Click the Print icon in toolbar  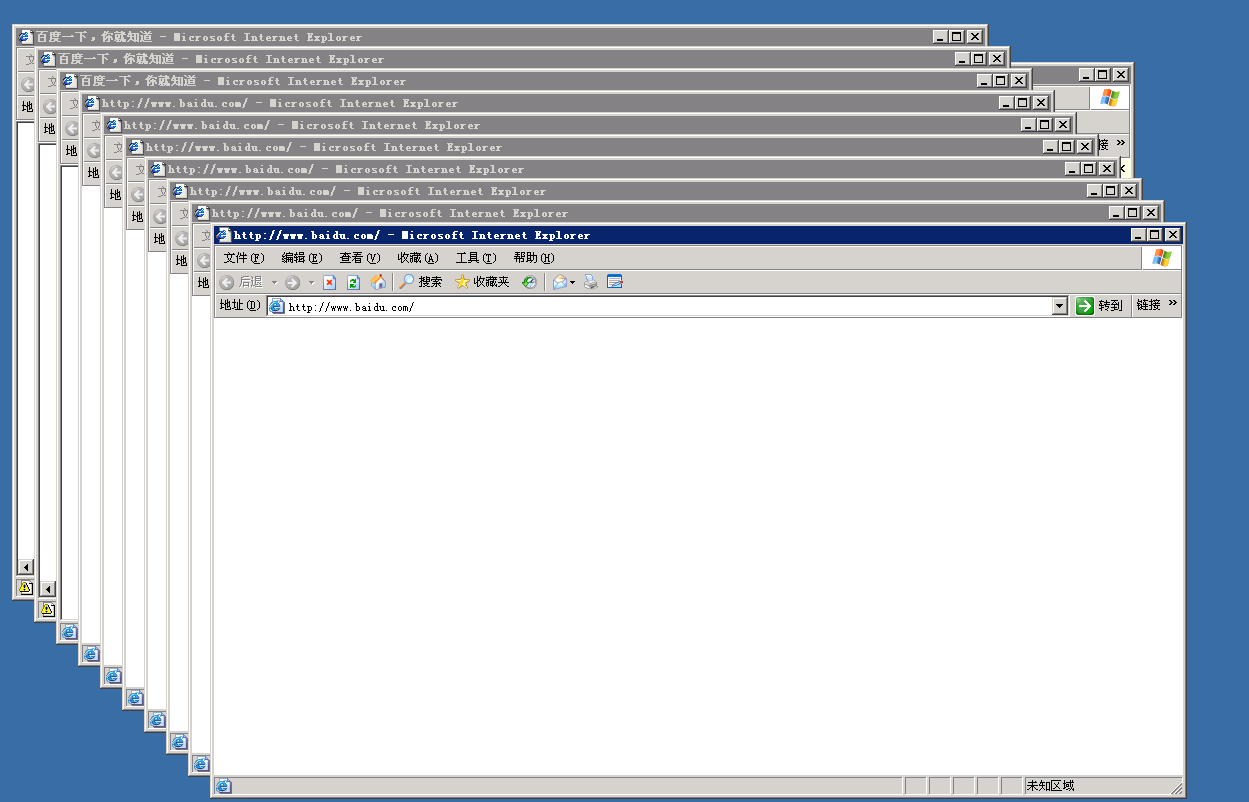[591, 283]
